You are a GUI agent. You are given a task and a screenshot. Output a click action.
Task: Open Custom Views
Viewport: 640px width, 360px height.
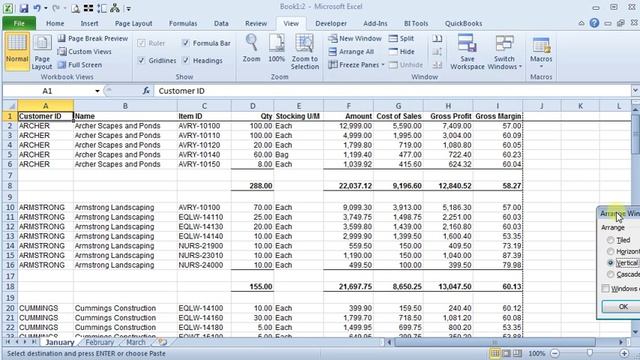tap(84, 51)
